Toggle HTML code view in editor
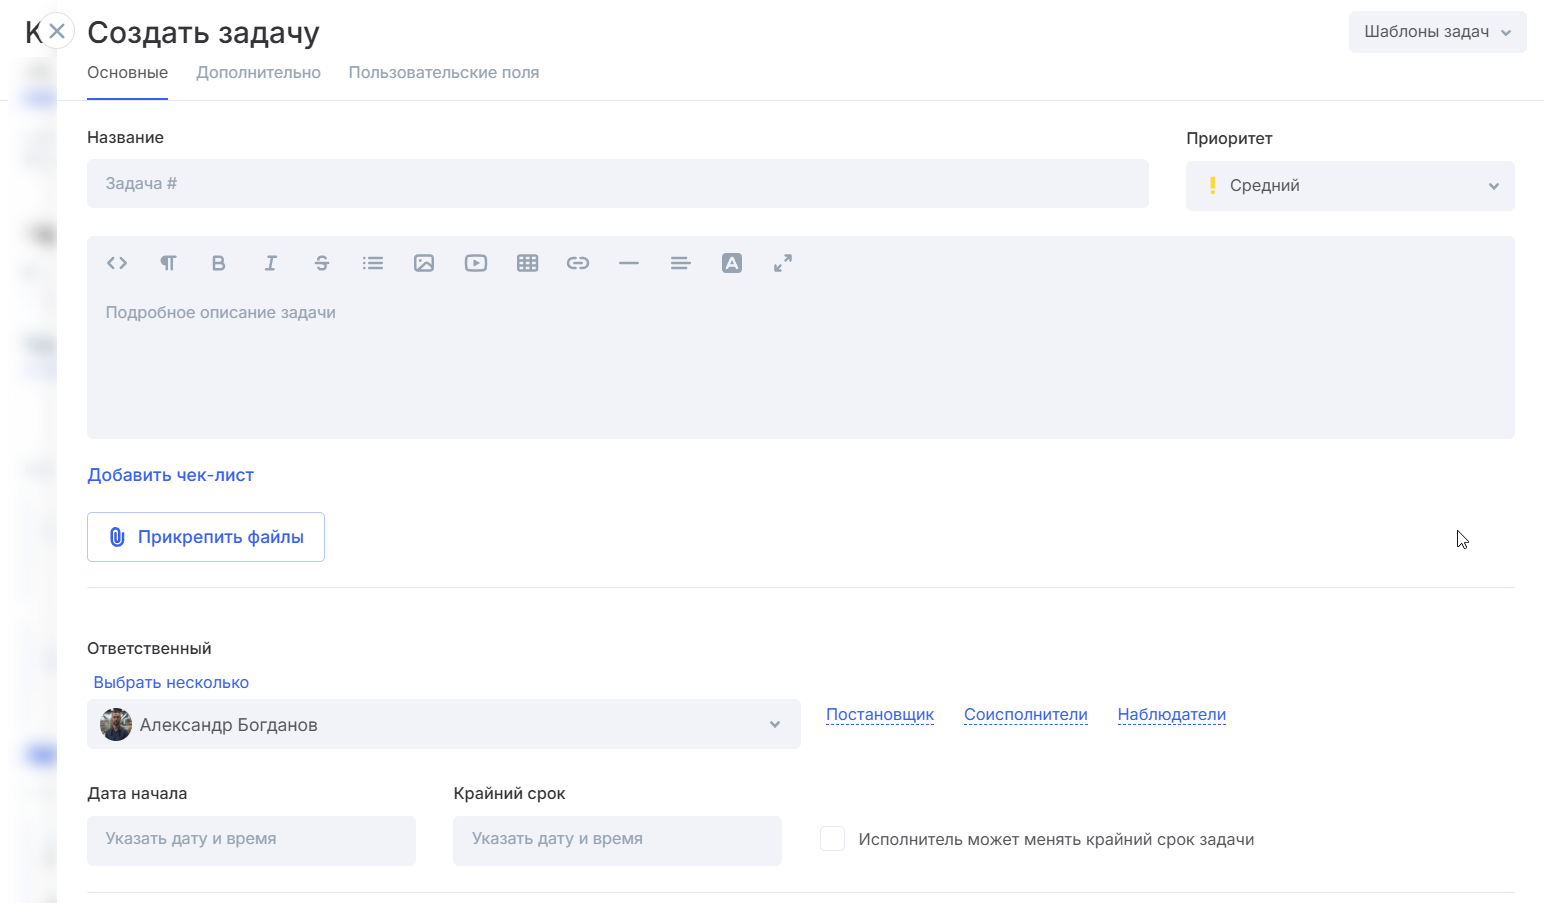This screenshot has height=903, width=1544. [117, 263]
